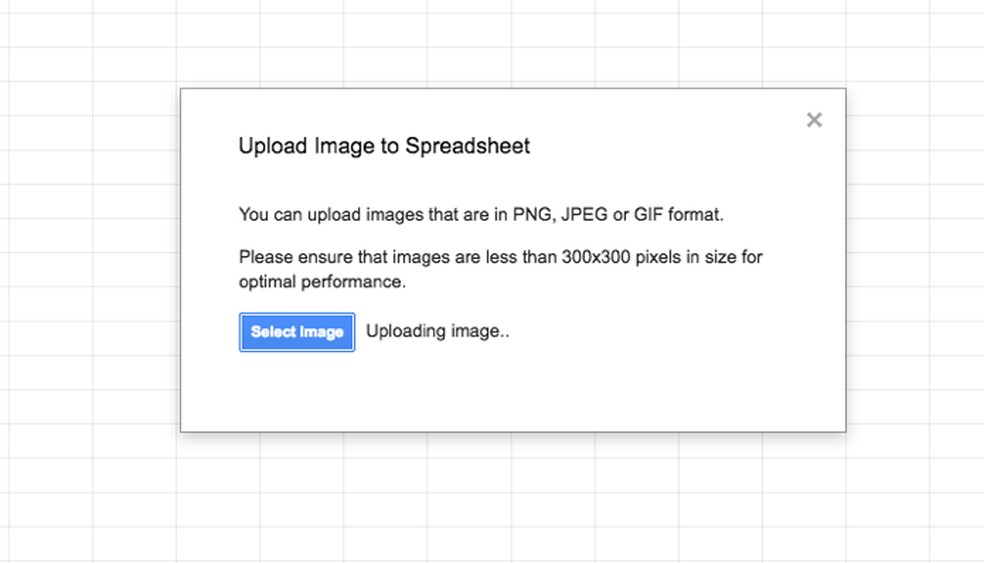Click the sentence starting "You can upload images"

click(480, 214)
